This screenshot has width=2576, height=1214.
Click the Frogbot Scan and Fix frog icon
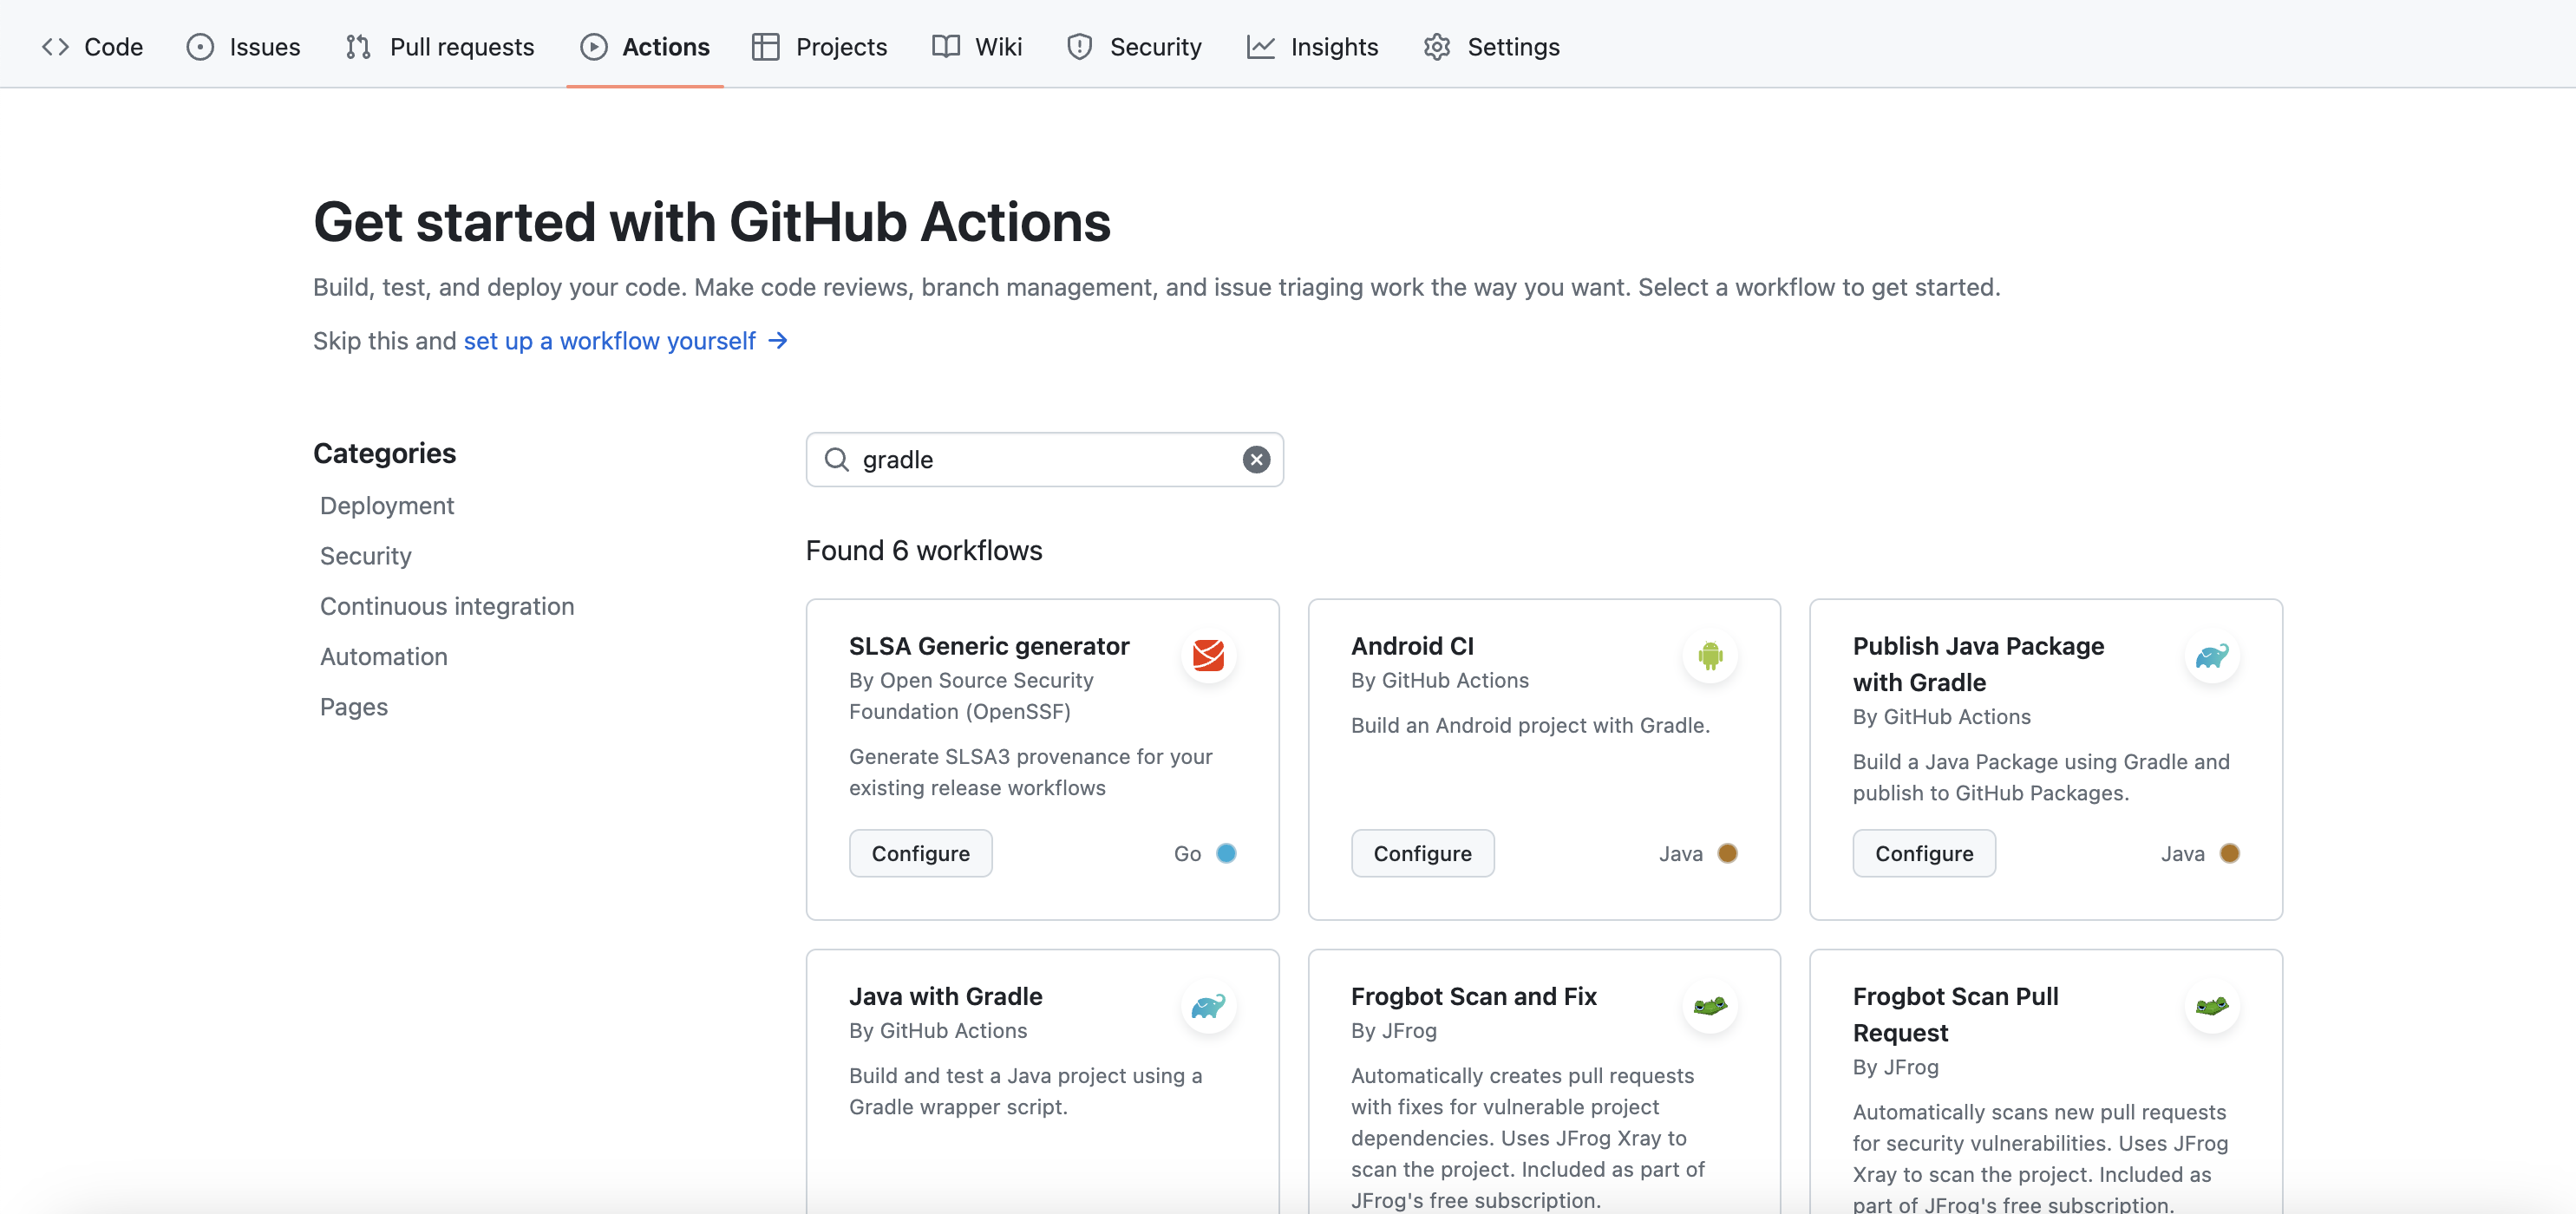click(1710, 1006)
